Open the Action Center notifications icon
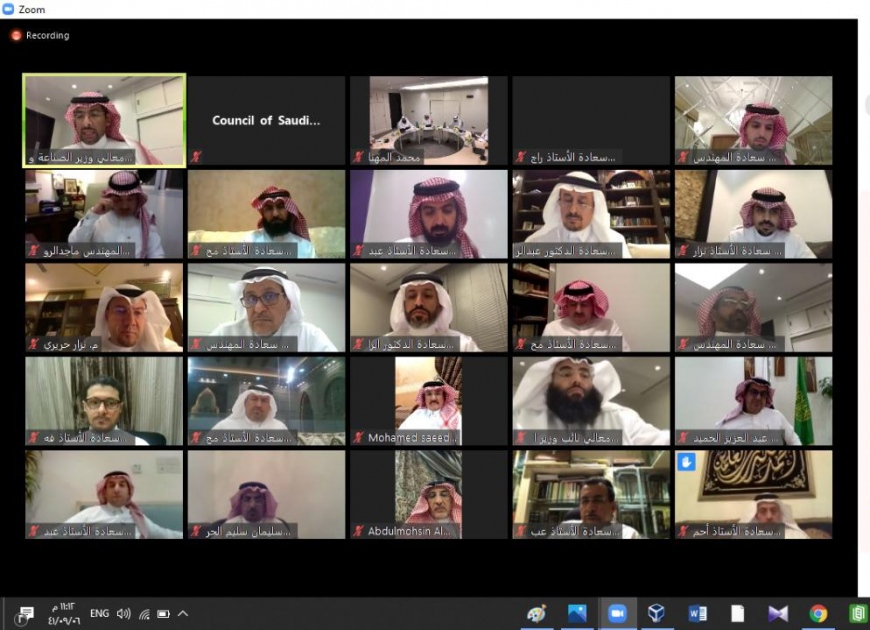The image size is (870, 630). point(26,613)
